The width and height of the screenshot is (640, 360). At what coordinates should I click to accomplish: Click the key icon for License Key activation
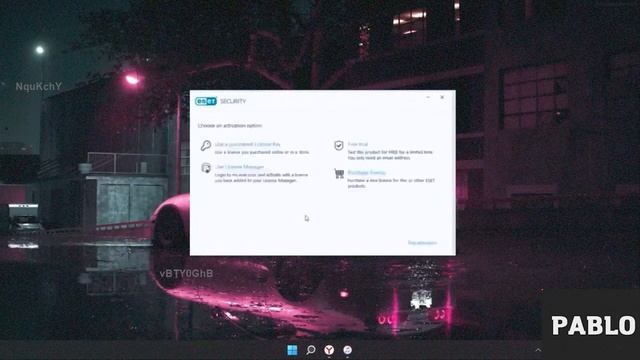206,145
